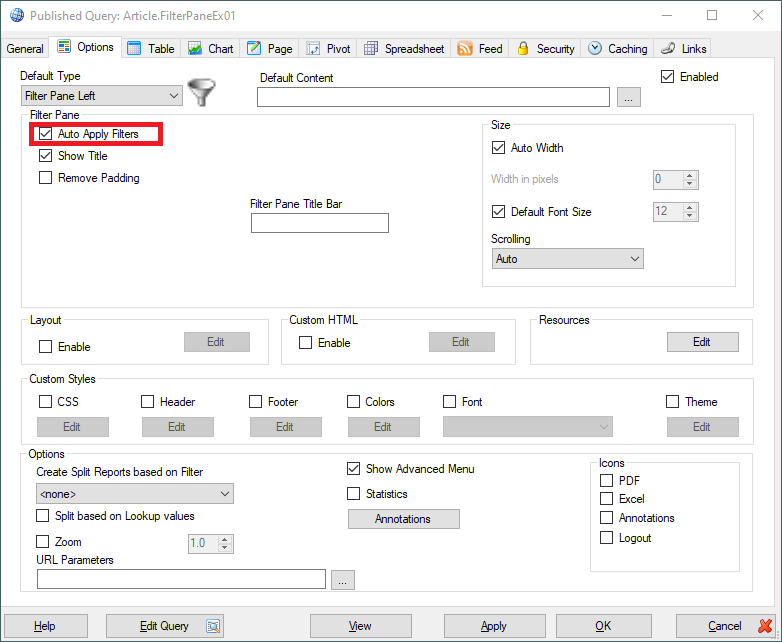The width and height of the screenshot is (782, 642).
Task: Uncheck Auto Width checkbox
Action: point(498,148)
